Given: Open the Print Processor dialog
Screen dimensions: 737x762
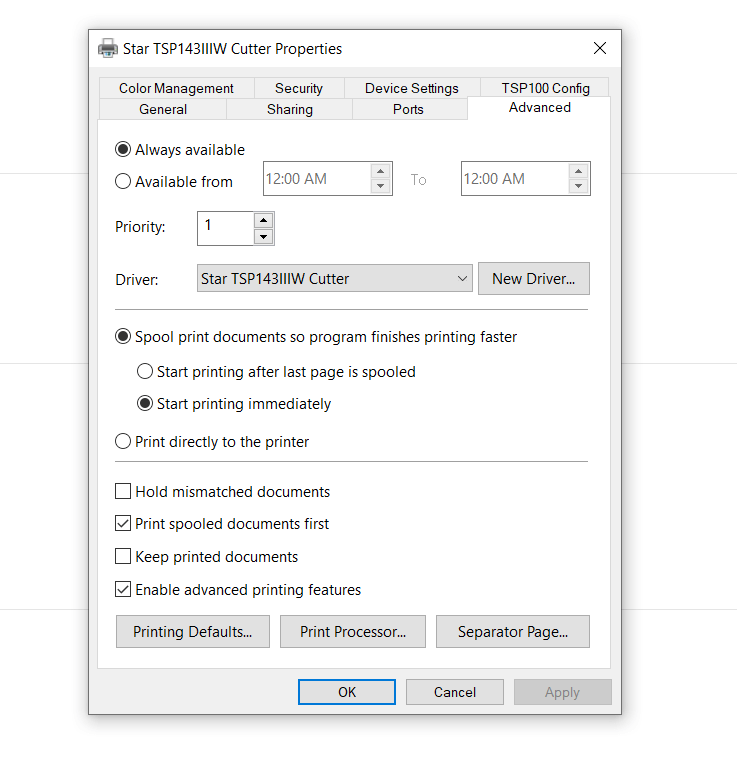Looking at the screenshot, I should coord(353,631).
